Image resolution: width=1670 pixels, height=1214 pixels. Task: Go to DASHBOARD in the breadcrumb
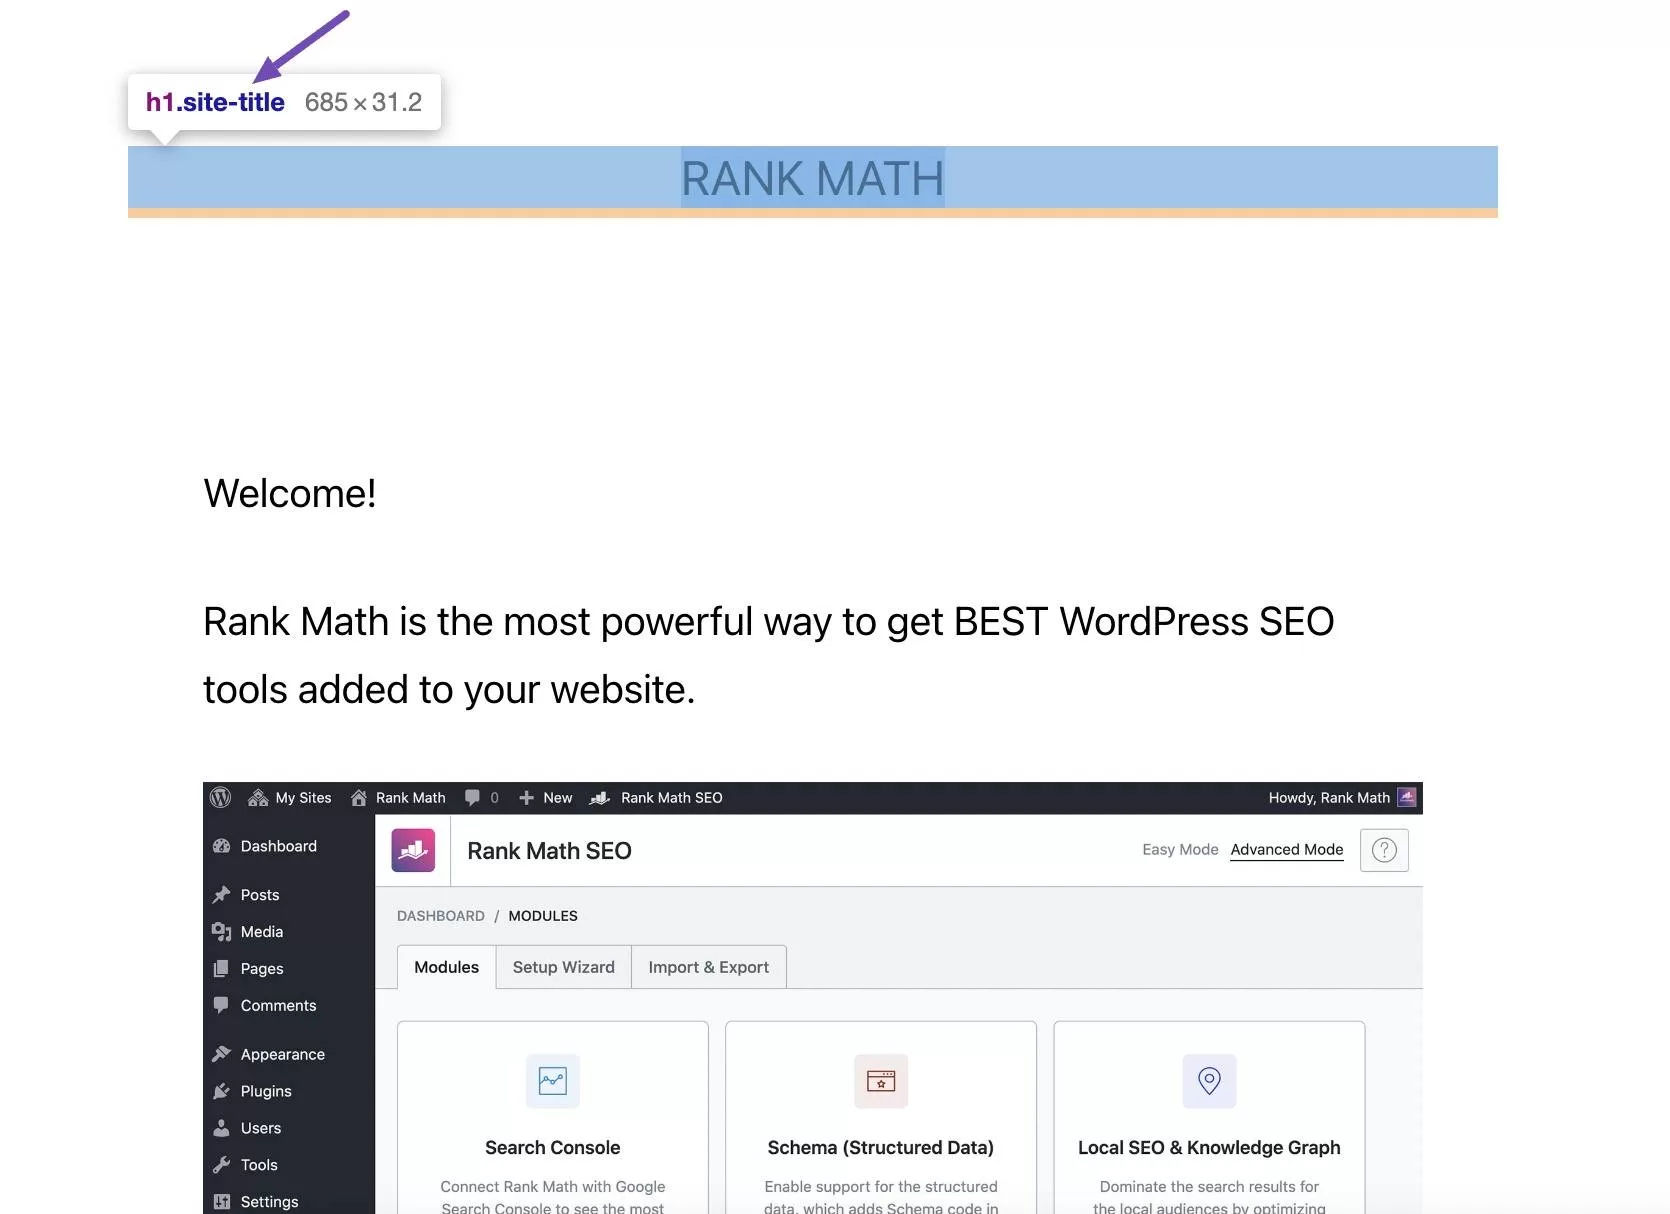[x=441, y=916]
